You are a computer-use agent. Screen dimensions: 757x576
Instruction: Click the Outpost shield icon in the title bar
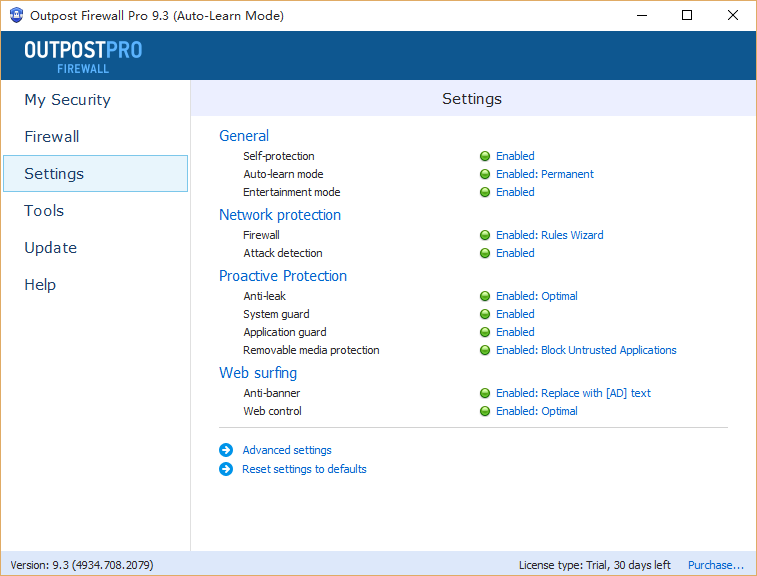(x=16, y=15)
